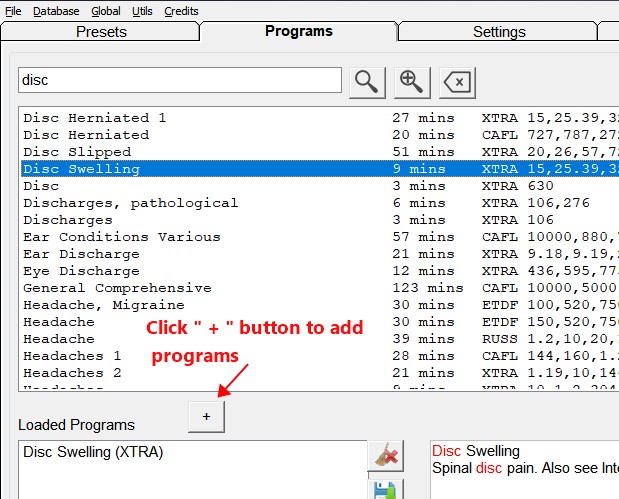Open the Credits menu
Image resolution: width=619 pixels, height=499 pixels.
[181, 11]
